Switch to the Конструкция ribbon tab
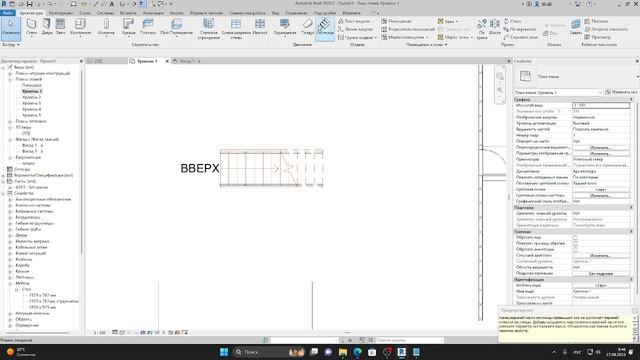The width and height of the screenshot is (640, 360). (x=61, y=13)
